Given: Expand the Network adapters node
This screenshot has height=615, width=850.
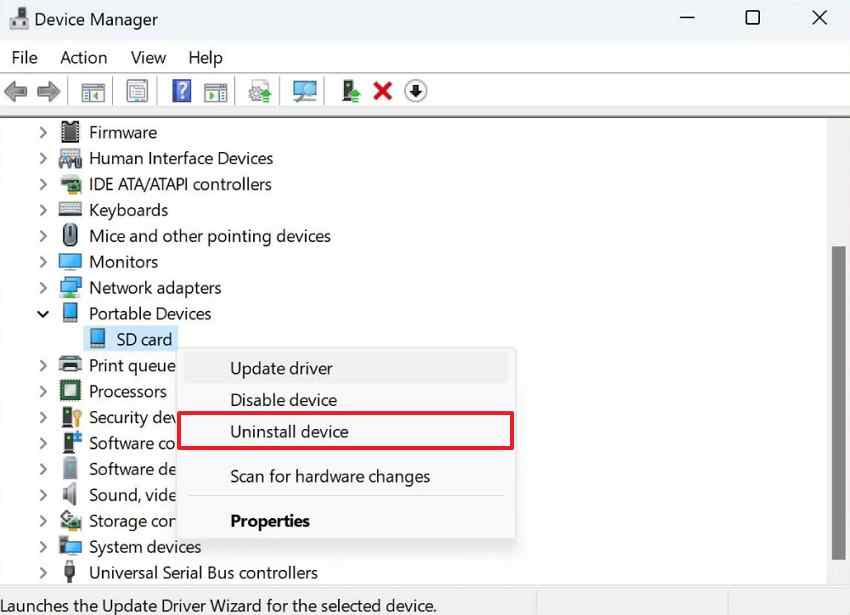Looking at the screenshot, I should click(x=43, y=288).
